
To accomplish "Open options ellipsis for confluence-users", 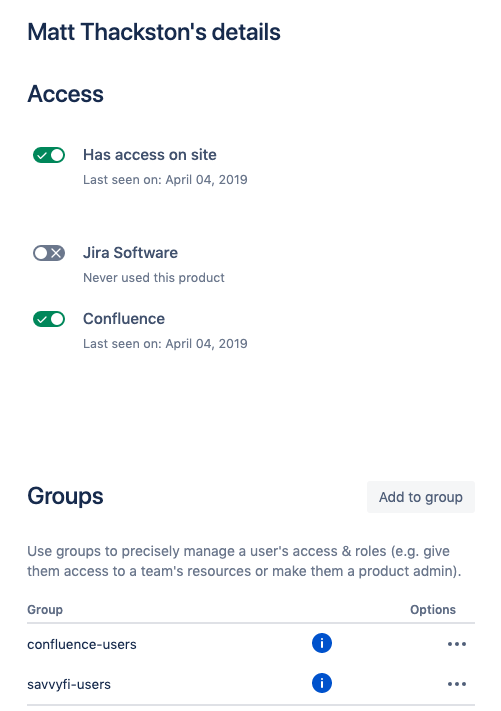I will coord(457,644).
